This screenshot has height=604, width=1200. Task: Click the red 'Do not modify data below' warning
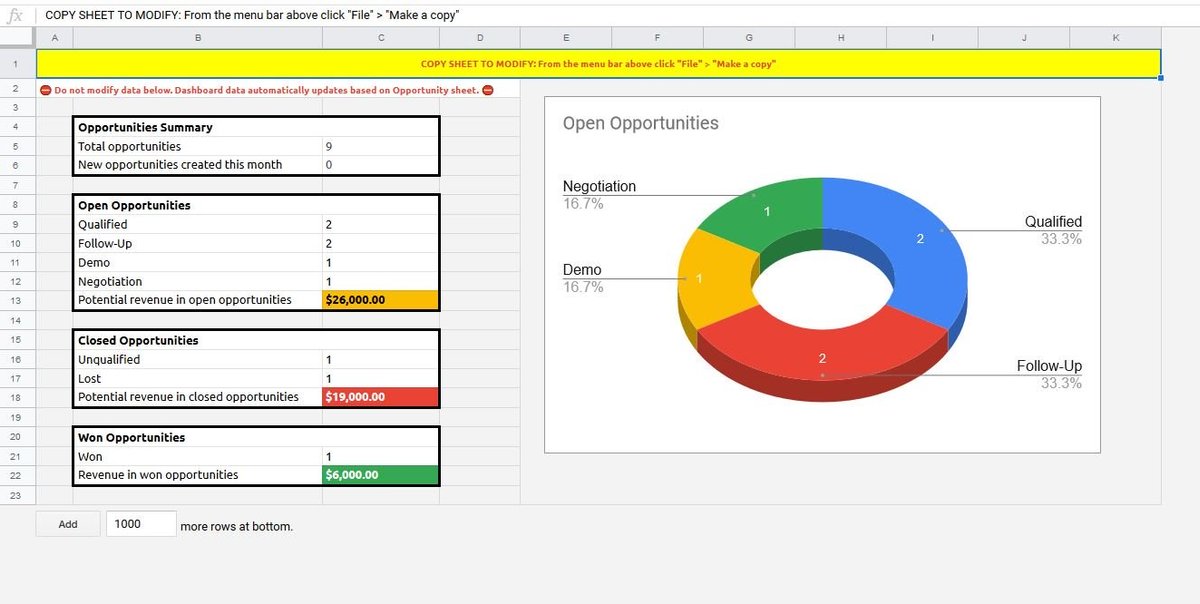(267, 90)
